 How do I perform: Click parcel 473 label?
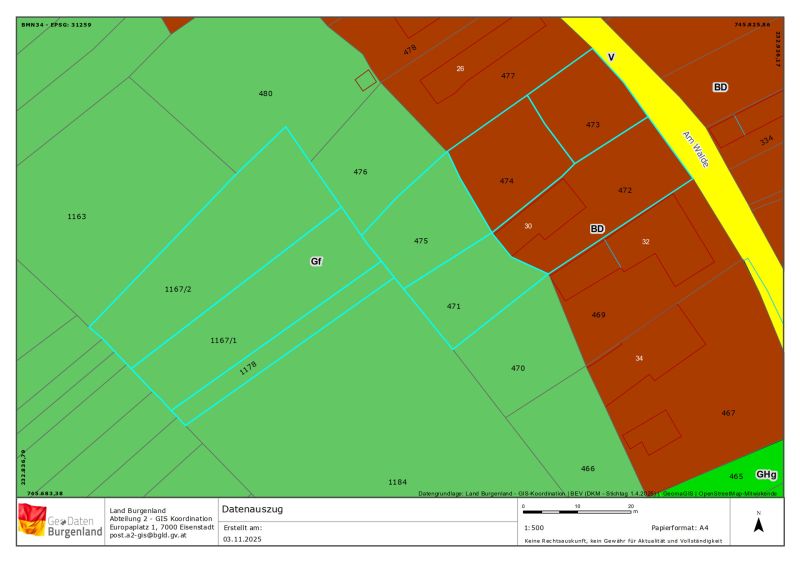(x=593, y=125)
